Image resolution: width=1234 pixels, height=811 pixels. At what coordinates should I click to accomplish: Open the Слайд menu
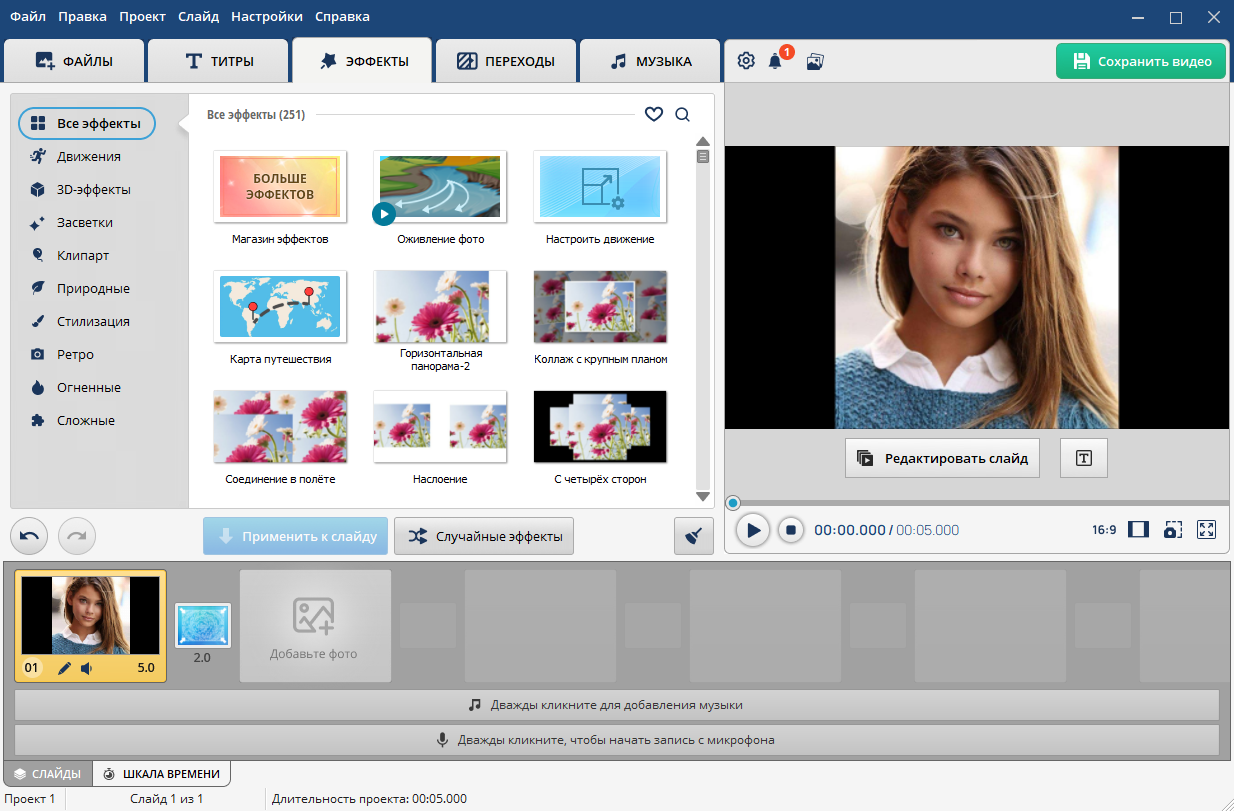[x=198, y=16]
